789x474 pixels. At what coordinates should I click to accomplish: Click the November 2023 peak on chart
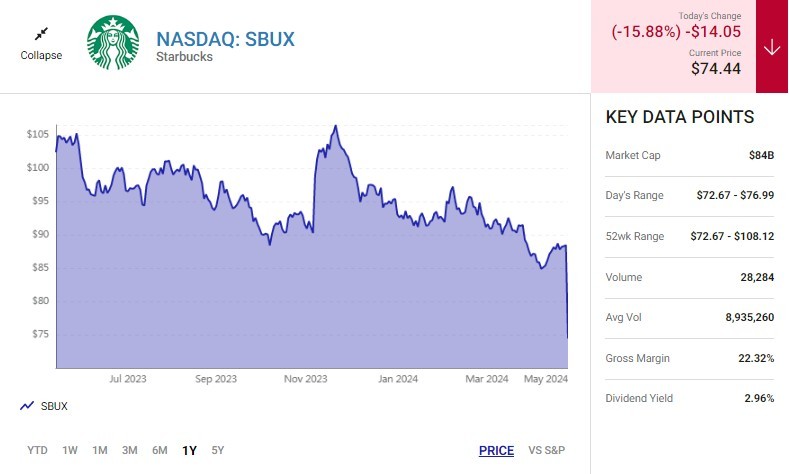(335, 127)
